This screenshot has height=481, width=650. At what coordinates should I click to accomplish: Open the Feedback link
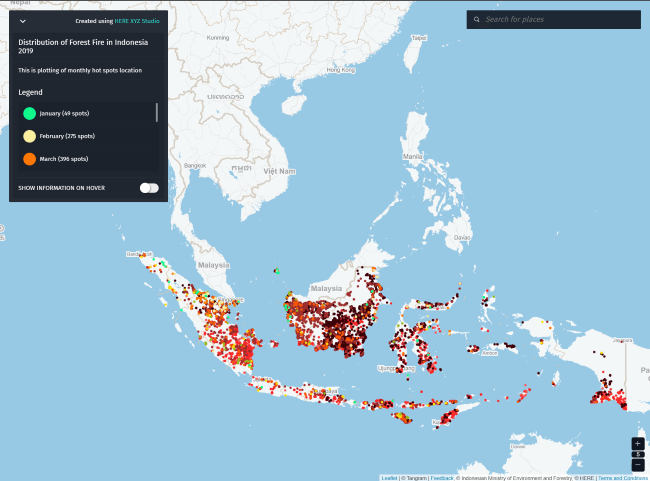(442, 478)
